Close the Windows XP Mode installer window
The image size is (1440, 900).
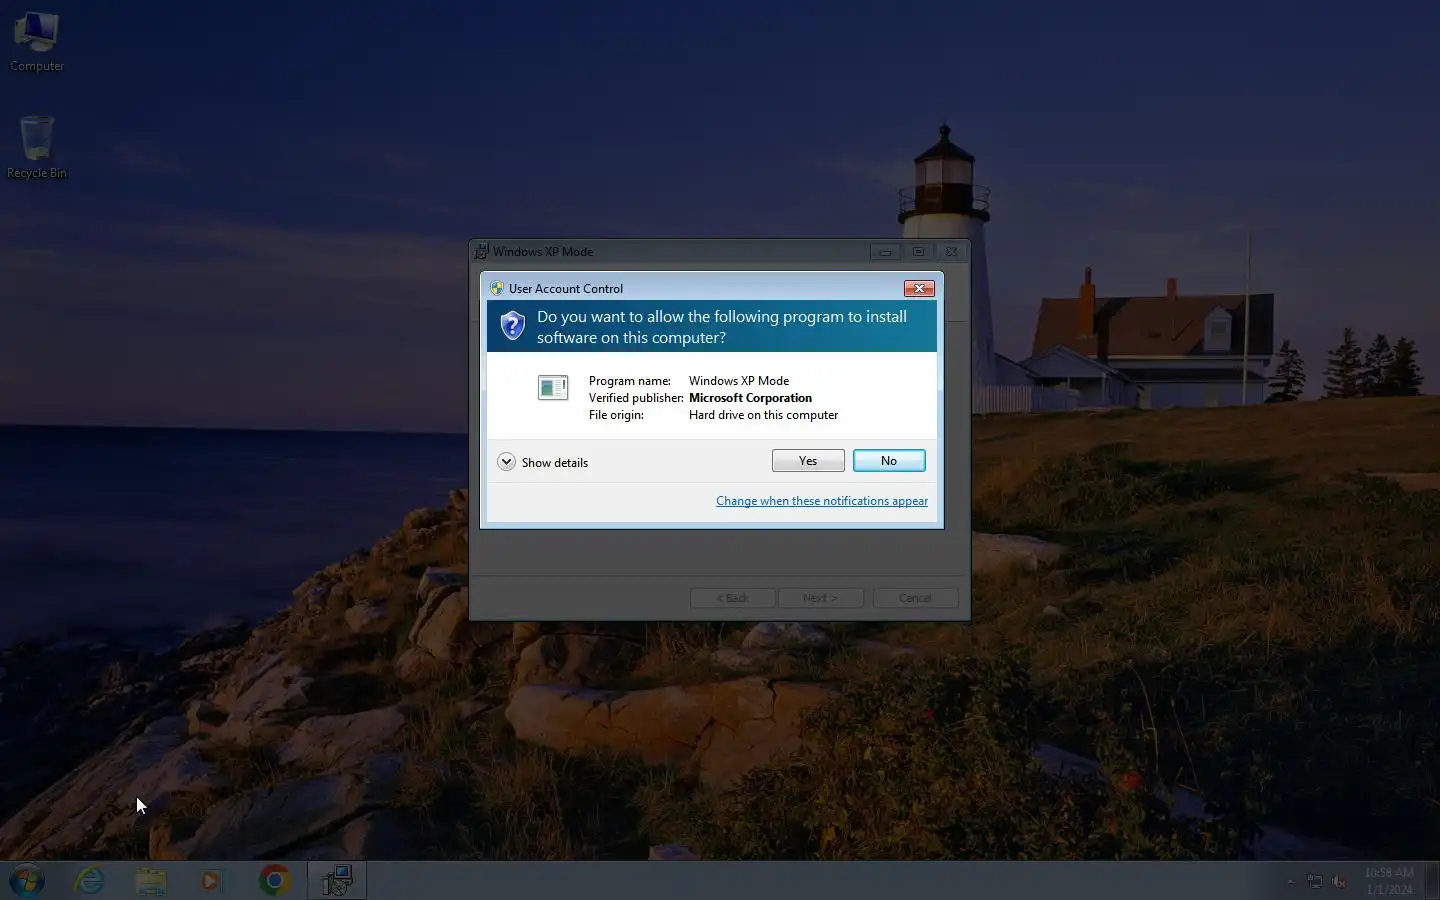coord(951,252)
